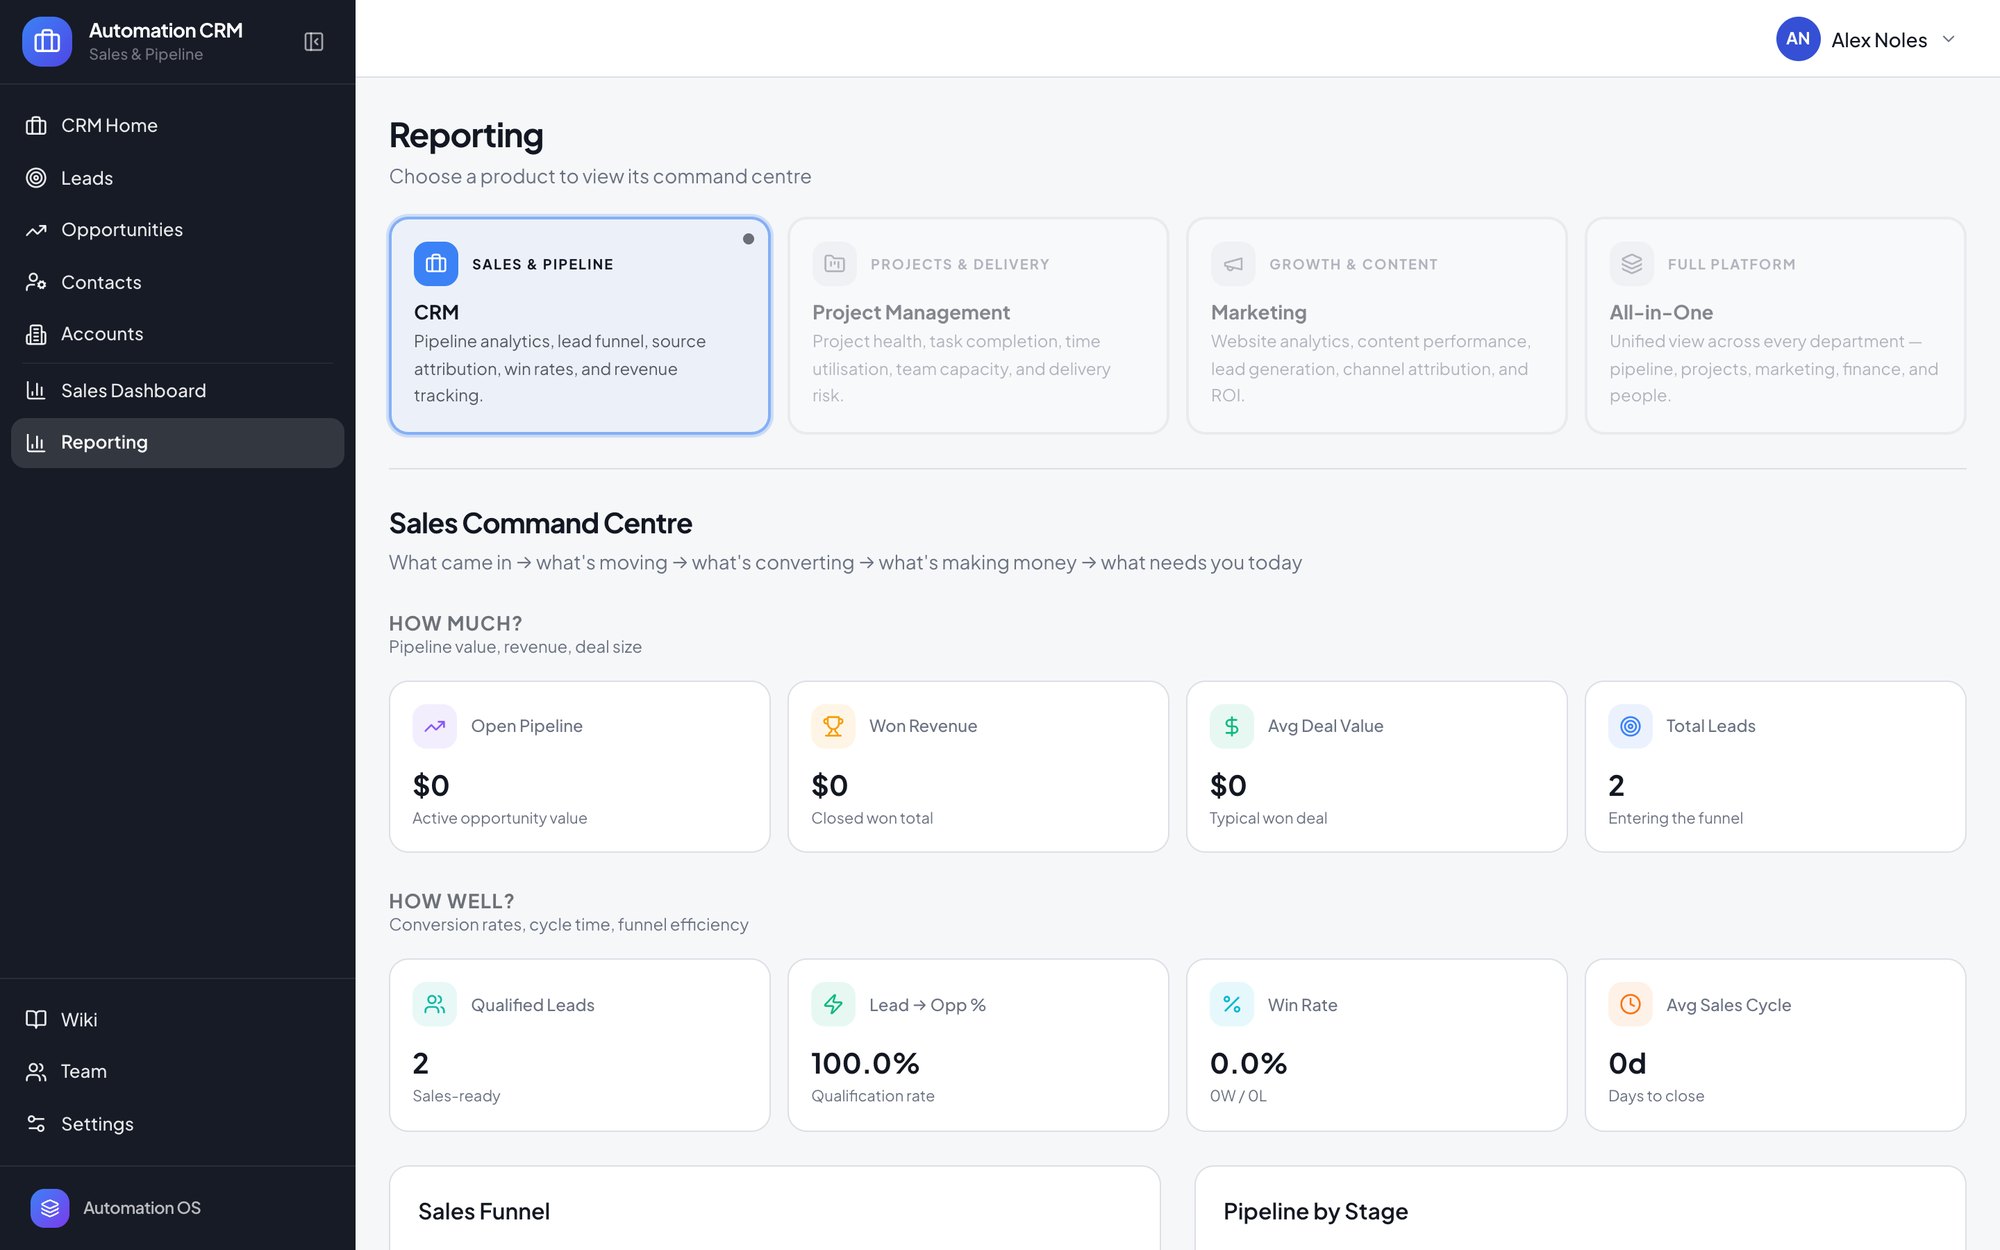The height and width of the screenshot is (1250, 2000).
Task: Expand the Alex Noles account dropdown chevron
Action: click(1948, 39)
